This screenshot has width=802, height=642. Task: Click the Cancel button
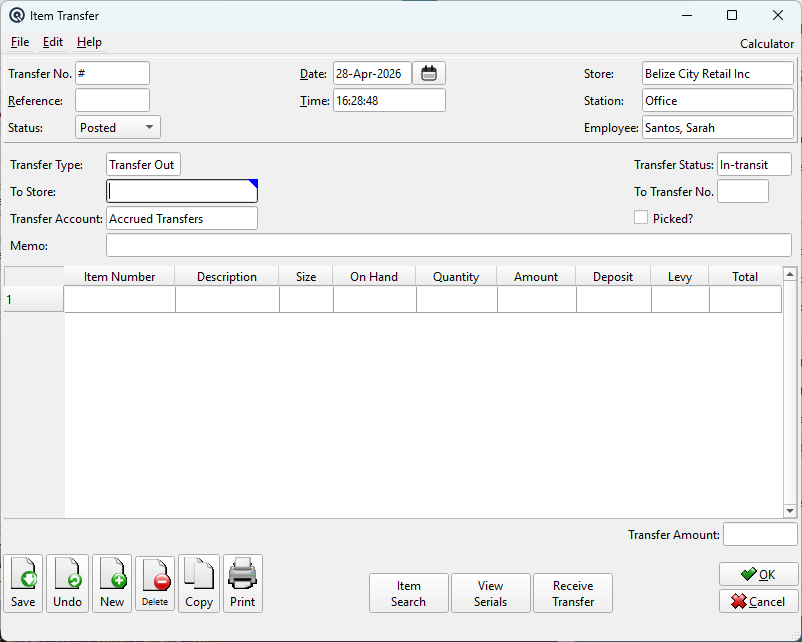tap(758, 602)
